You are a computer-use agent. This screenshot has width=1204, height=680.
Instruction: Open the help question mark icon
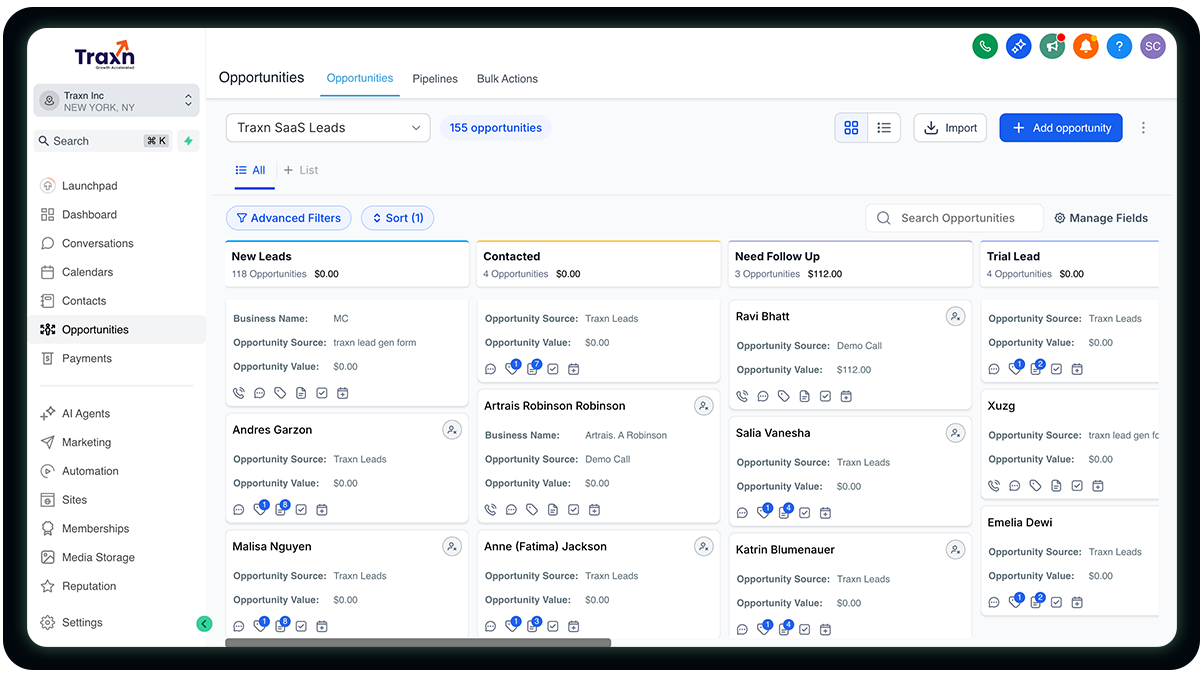click(1119, 46)
